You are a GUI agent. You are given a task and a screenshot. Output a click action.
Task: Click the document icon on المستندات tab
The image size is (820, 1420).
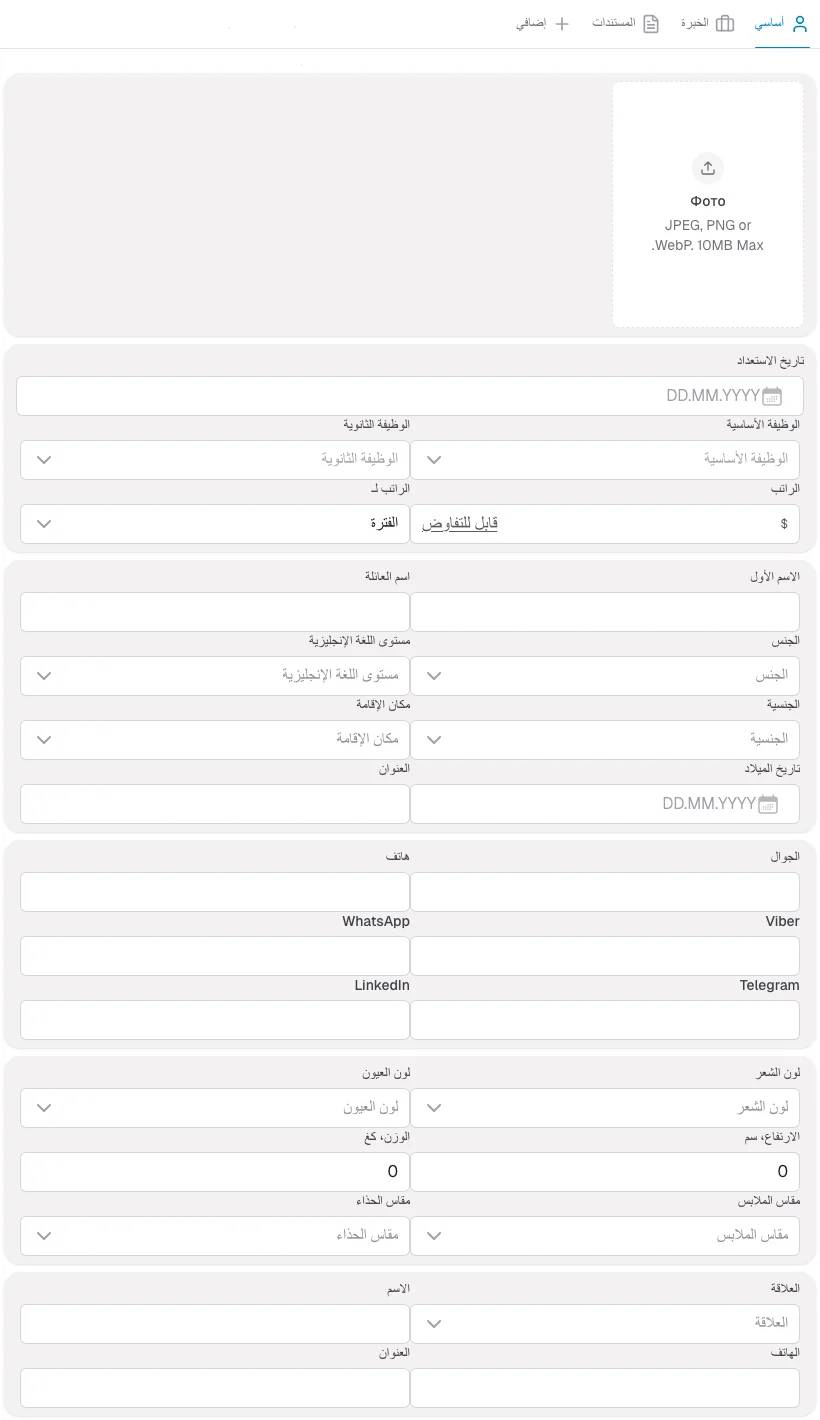(x=651, y=22)
